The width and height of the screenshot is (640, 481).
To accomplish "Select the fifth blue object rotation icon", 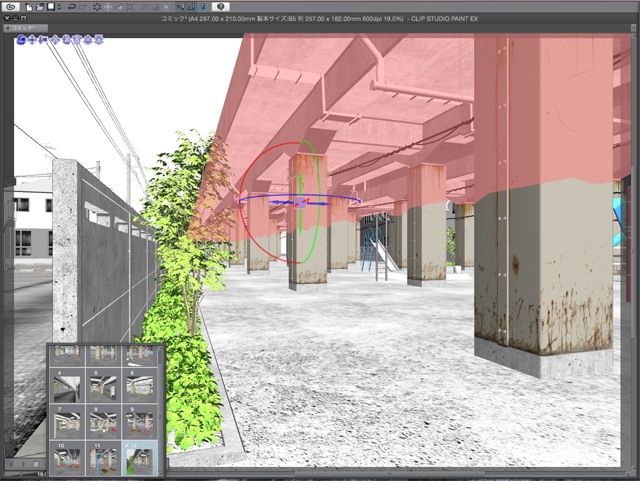I will point(66,40).
